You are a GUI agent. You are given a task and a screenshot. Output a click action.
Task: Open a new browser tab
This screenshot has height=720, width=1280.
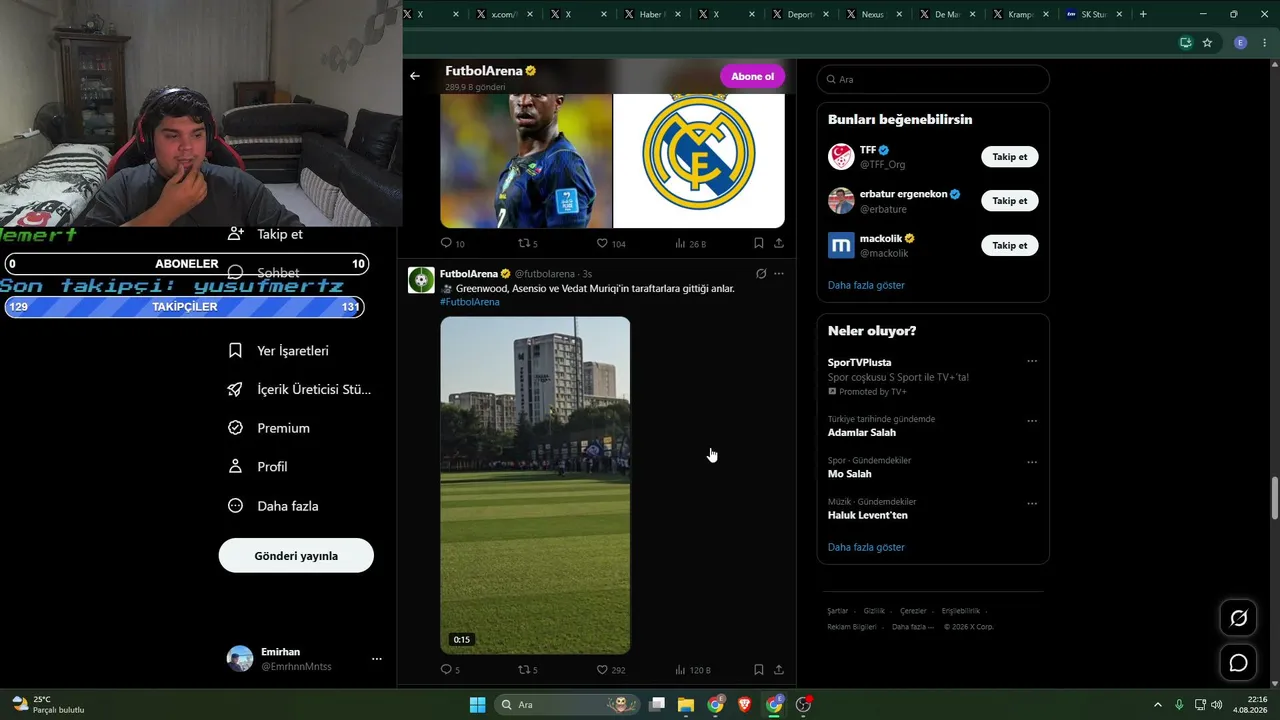(1143, 14)
